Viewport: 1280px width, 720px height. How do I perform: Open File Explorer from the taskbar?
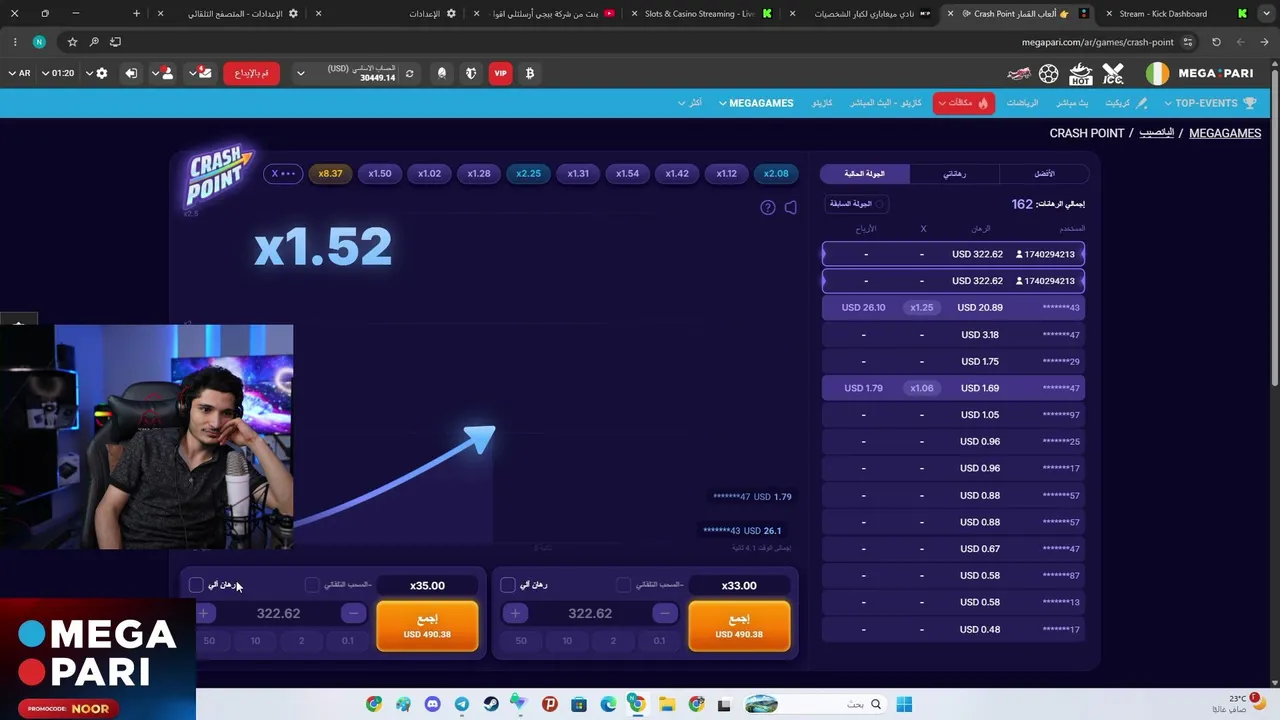[x=666, y=704]
